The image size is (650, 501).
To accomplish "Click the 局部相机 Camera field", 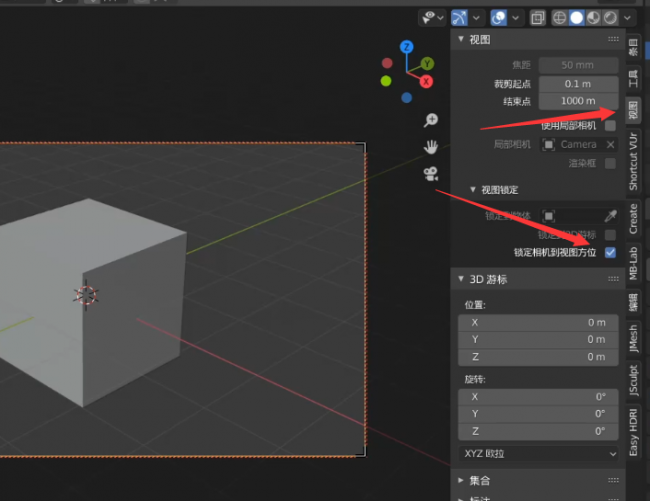I will (x=578, y=144).
